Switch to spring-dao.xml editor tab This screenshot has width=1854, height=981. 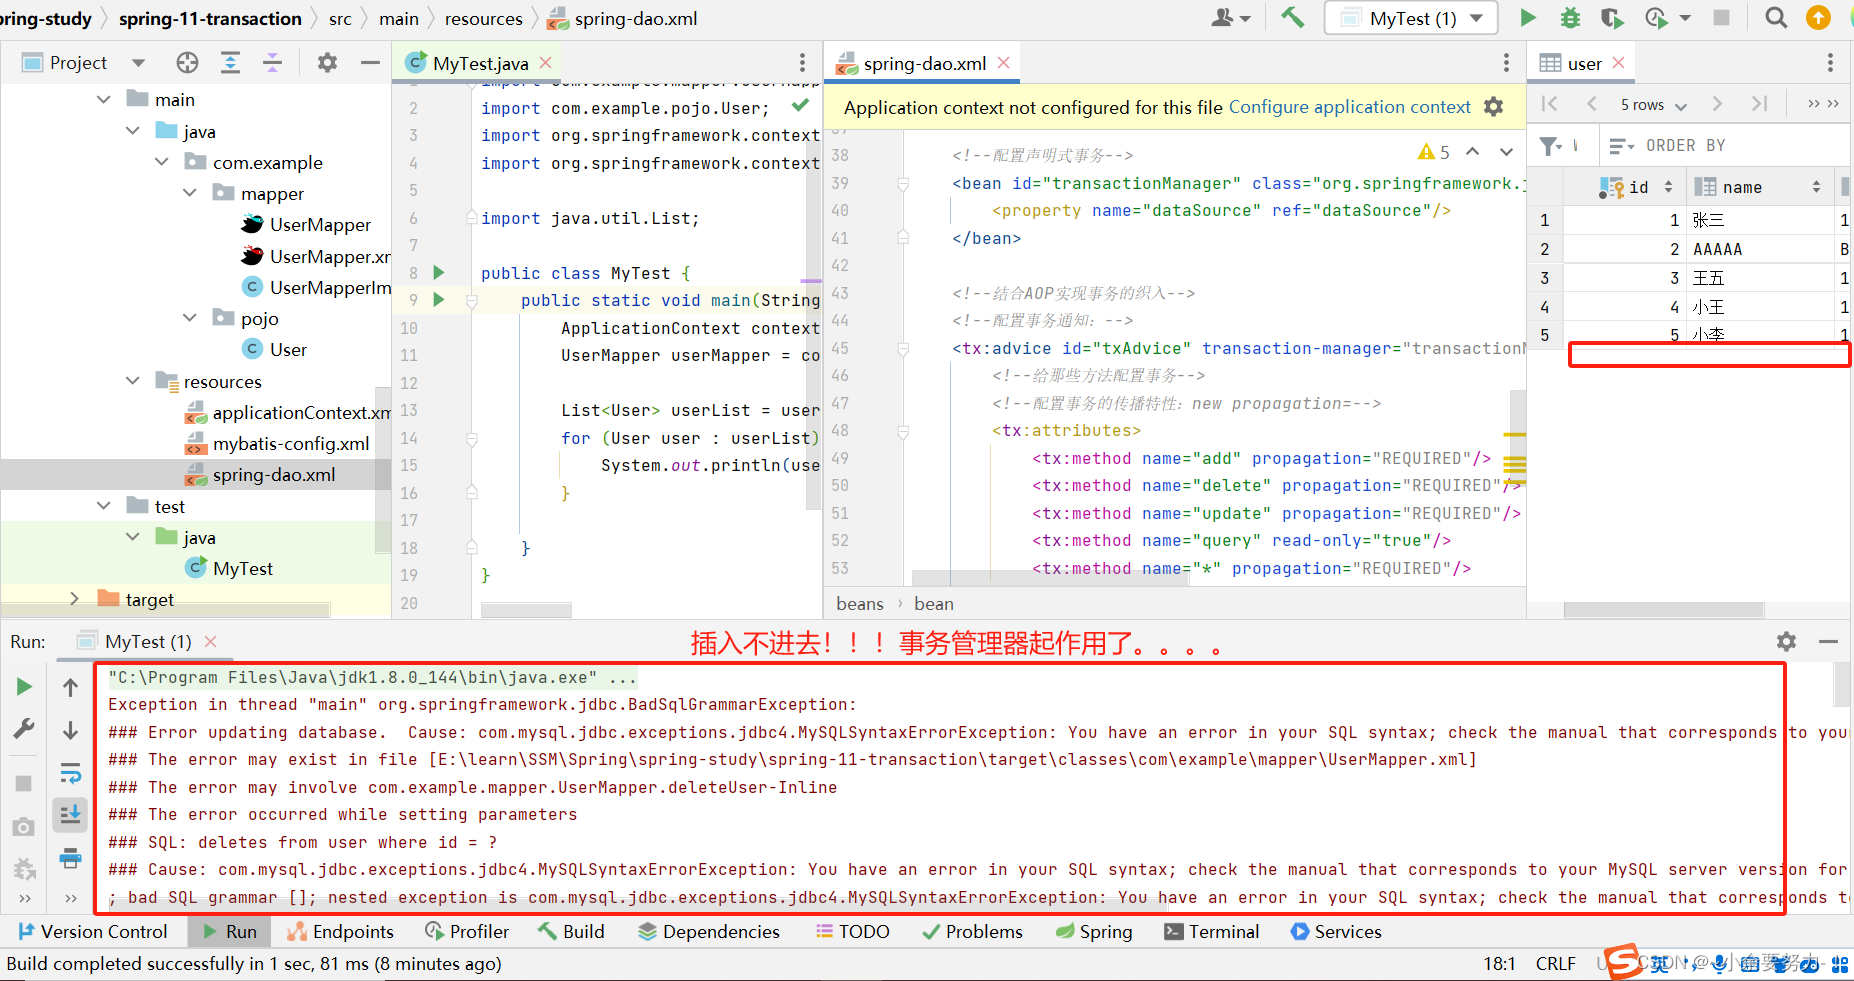924,63
